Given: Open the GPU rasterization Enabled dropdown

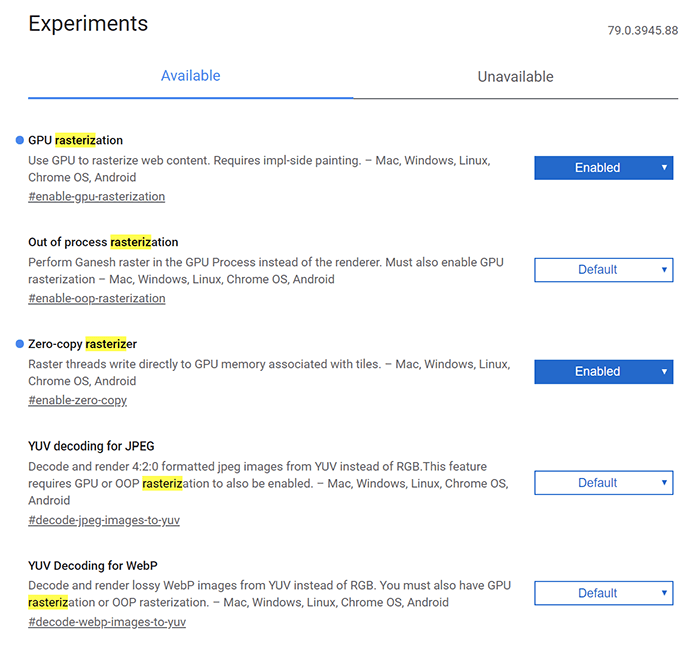Looking at the screenshot, I should (x=604, y=168).
